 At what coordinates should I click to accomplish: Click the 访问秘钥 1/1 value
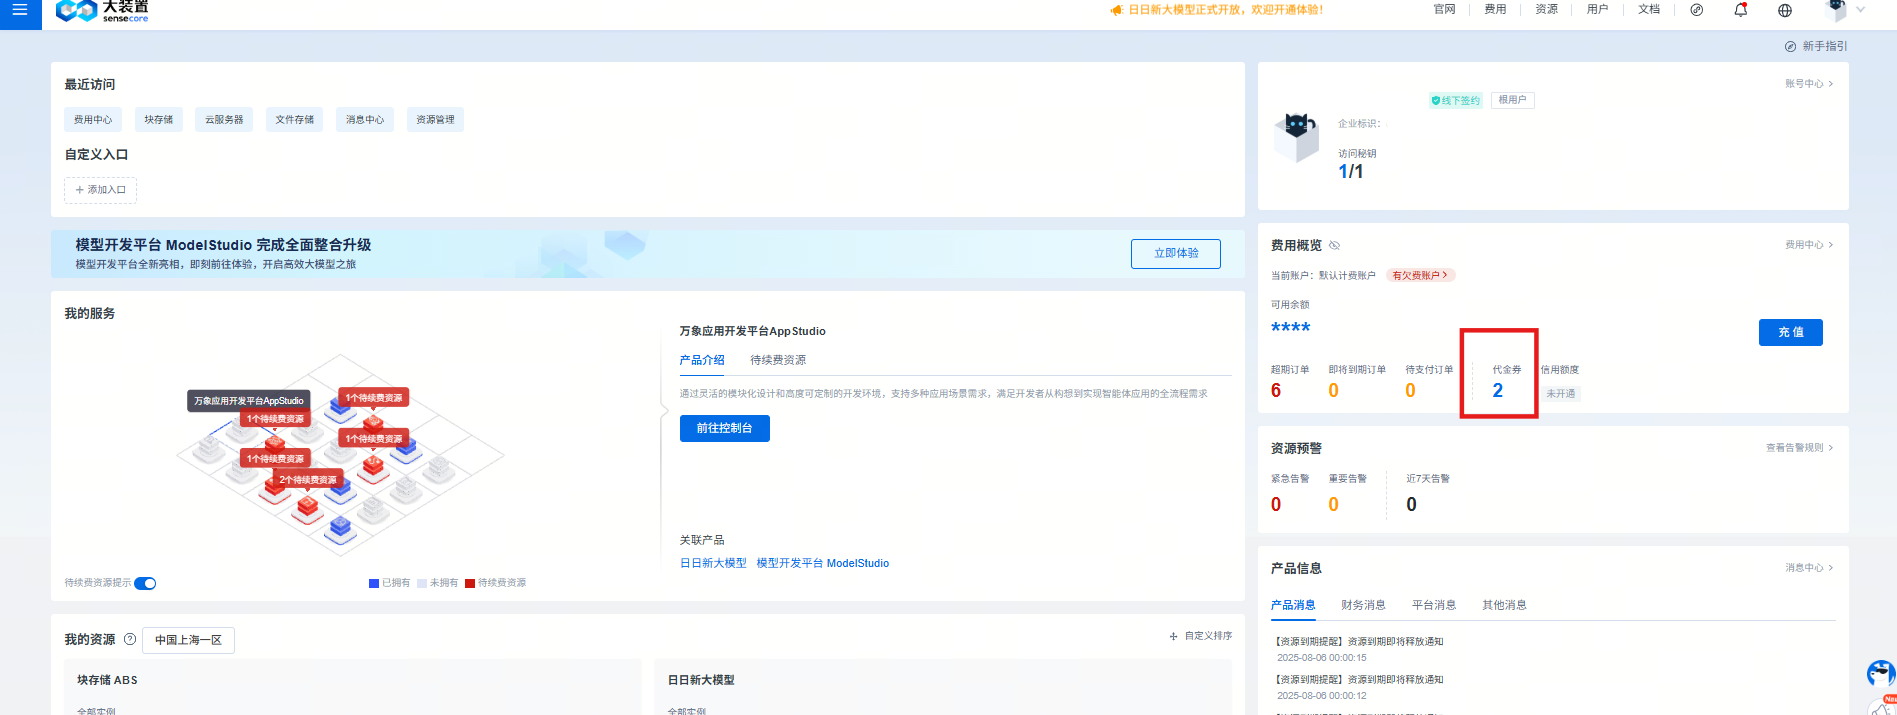(1351, 172)
